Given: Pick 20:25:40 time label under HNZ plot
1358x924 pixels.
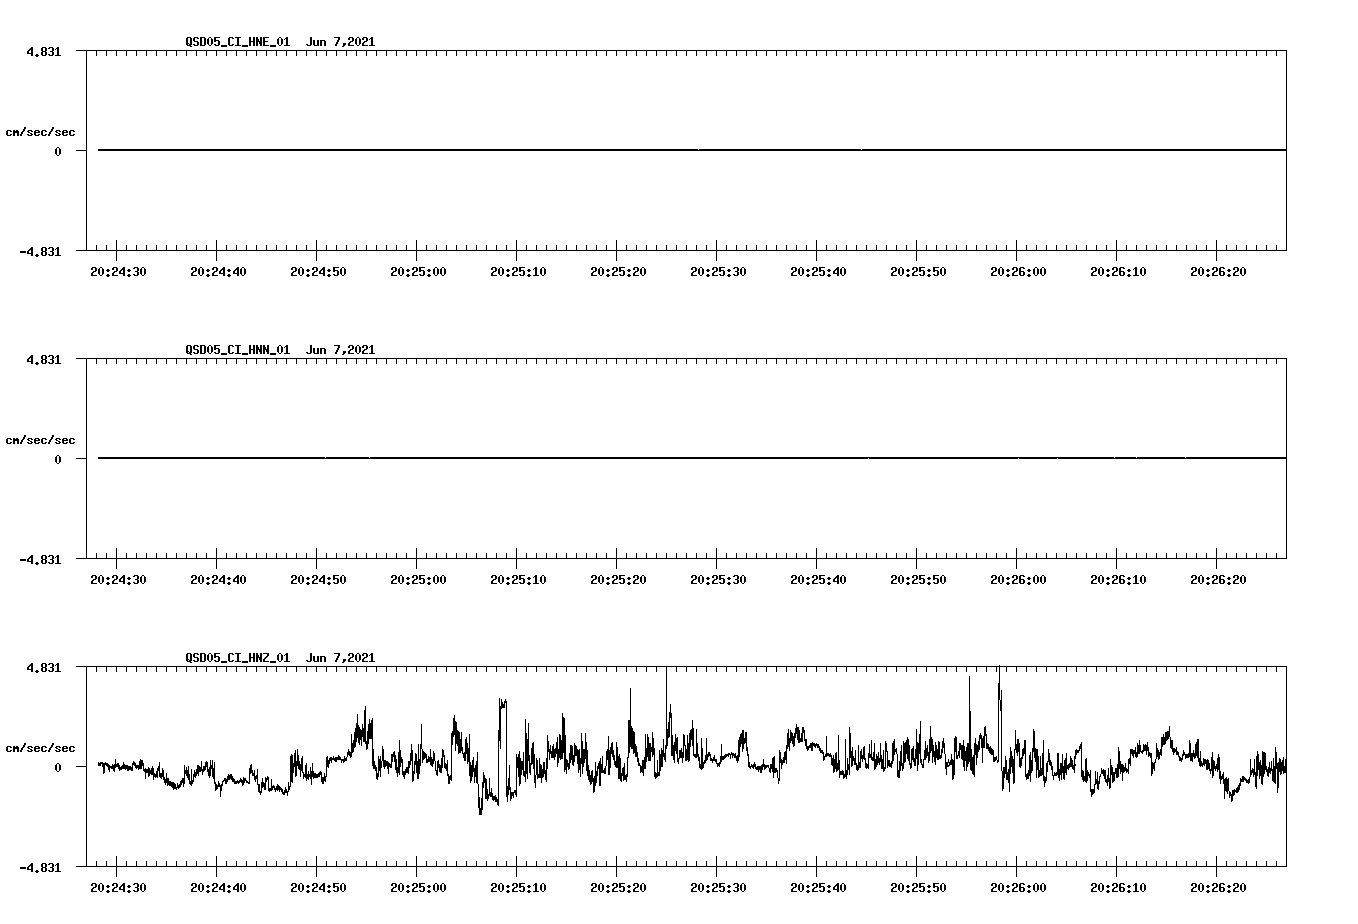Looking at the screenshot, I should pos(818,888).
